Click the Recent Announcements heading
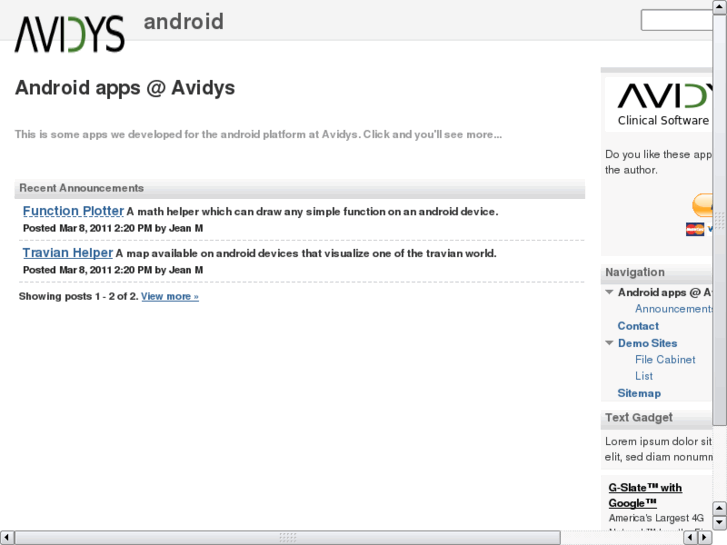Image resolution: width=727 pixels, height=545 pixels. [x=82, y=188]
